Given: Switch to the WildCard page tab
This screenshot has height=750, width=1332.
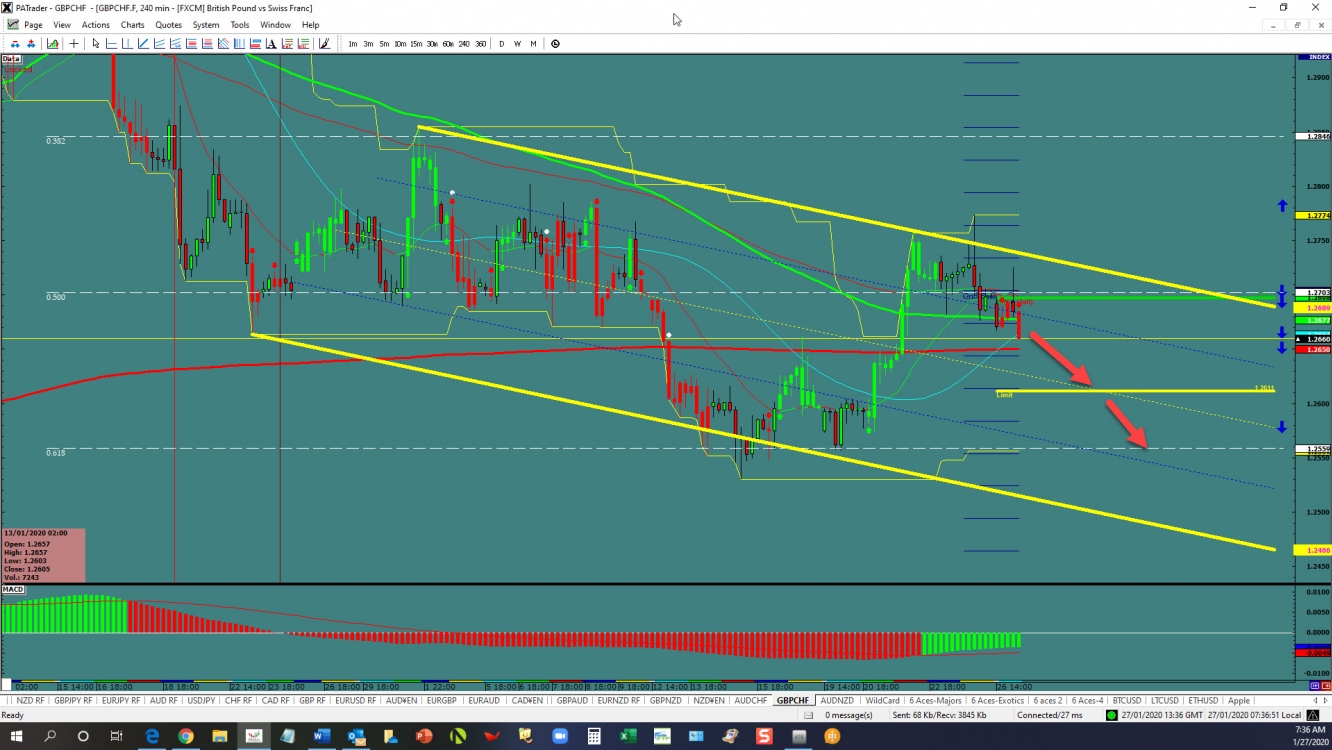Looking at the screenshot, I should [x=882, y=700].
